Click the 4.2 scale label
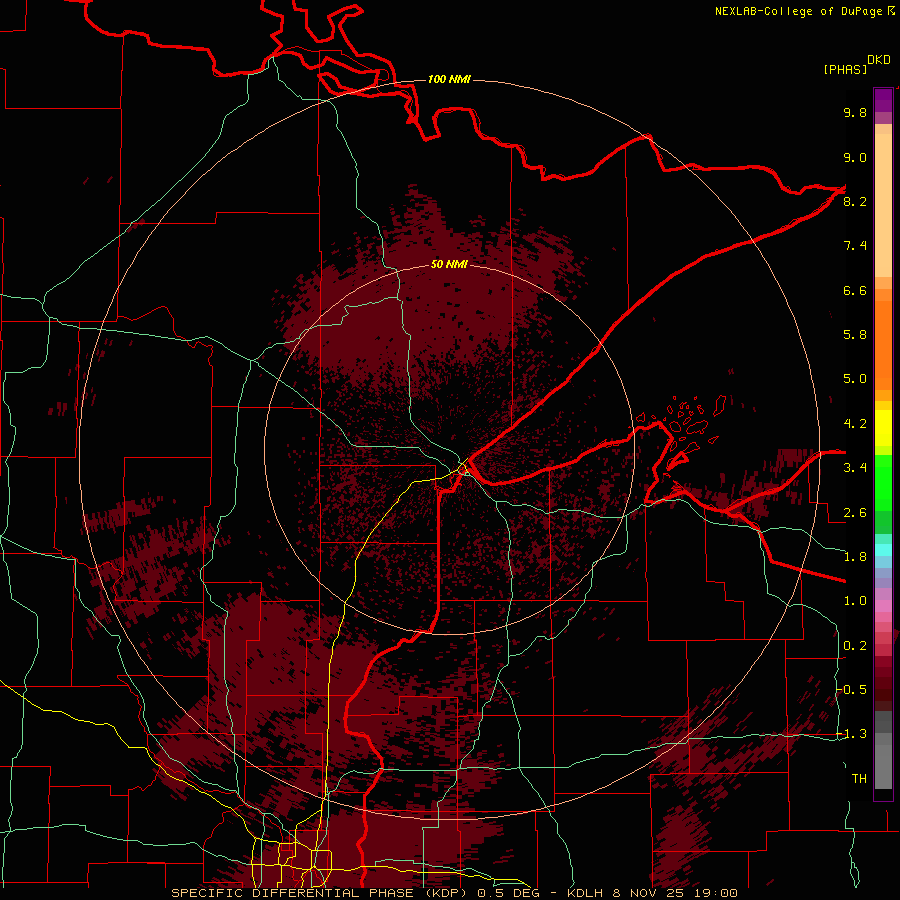The image size is (900, 900). 855,424
